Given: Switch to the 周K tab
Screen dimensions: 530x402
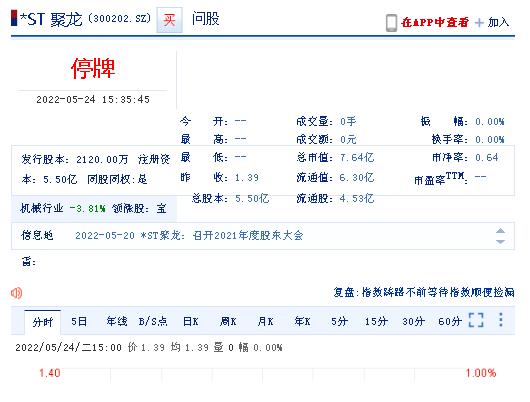Looking at the screenshot, I should coord(228,321).
